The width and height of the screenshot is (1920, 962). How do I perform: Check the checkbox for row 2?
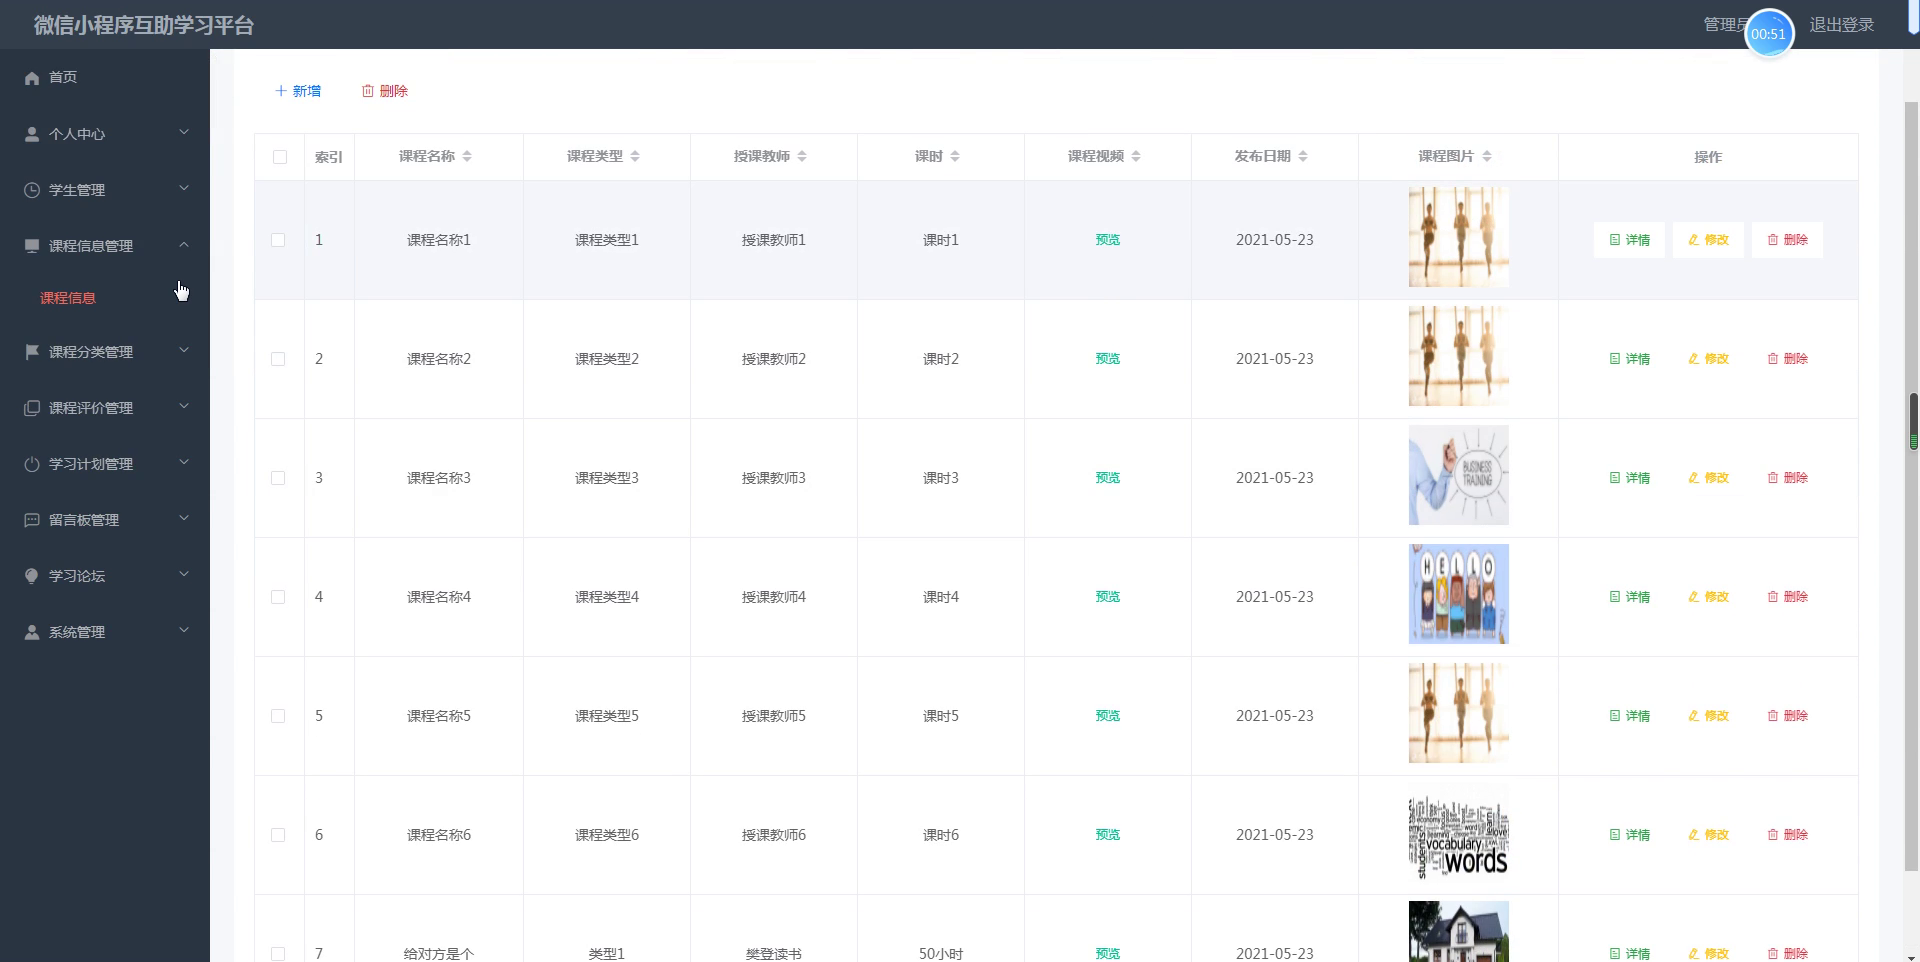coord(278,359)
